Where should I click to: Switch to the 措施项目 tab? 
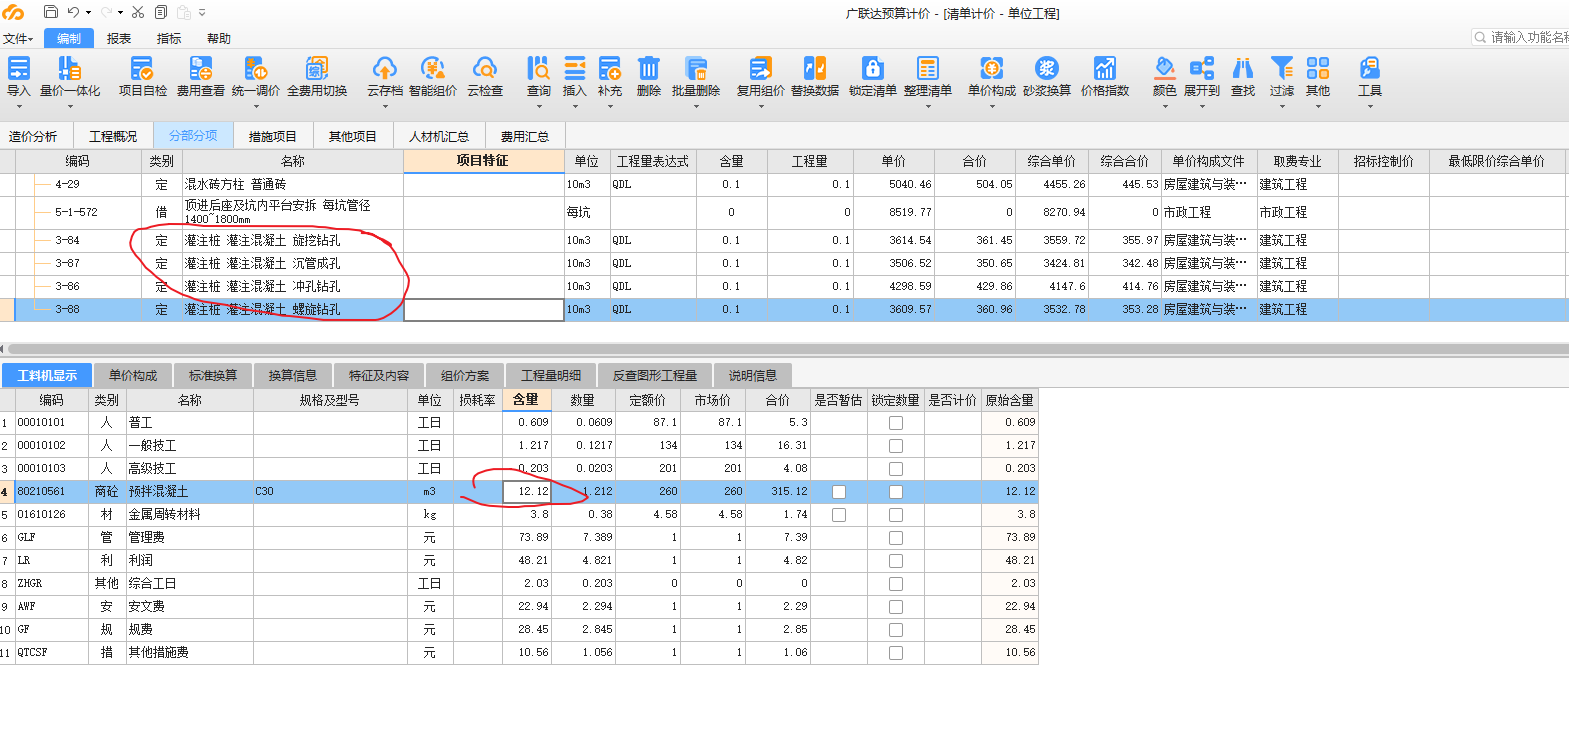272,136
